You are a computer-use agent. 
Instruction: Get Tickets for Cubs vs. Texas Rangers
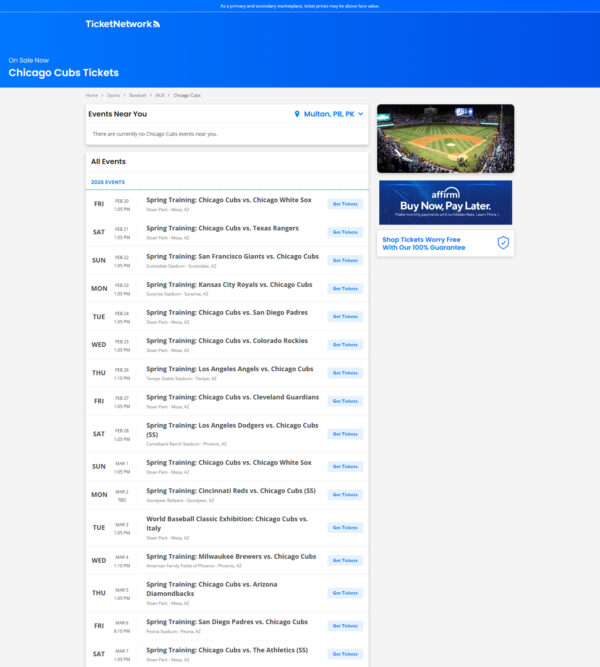[x=345, y=232]
